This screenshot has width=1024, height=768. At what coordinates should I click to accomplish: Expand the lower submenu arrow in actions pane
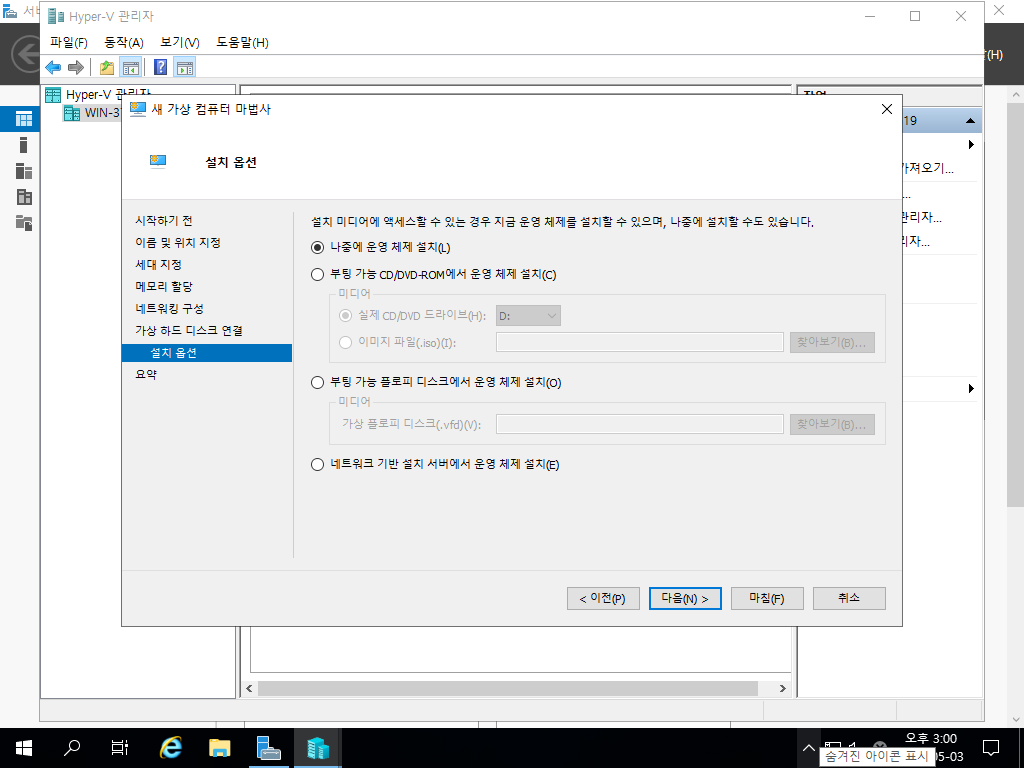point(971,389)
